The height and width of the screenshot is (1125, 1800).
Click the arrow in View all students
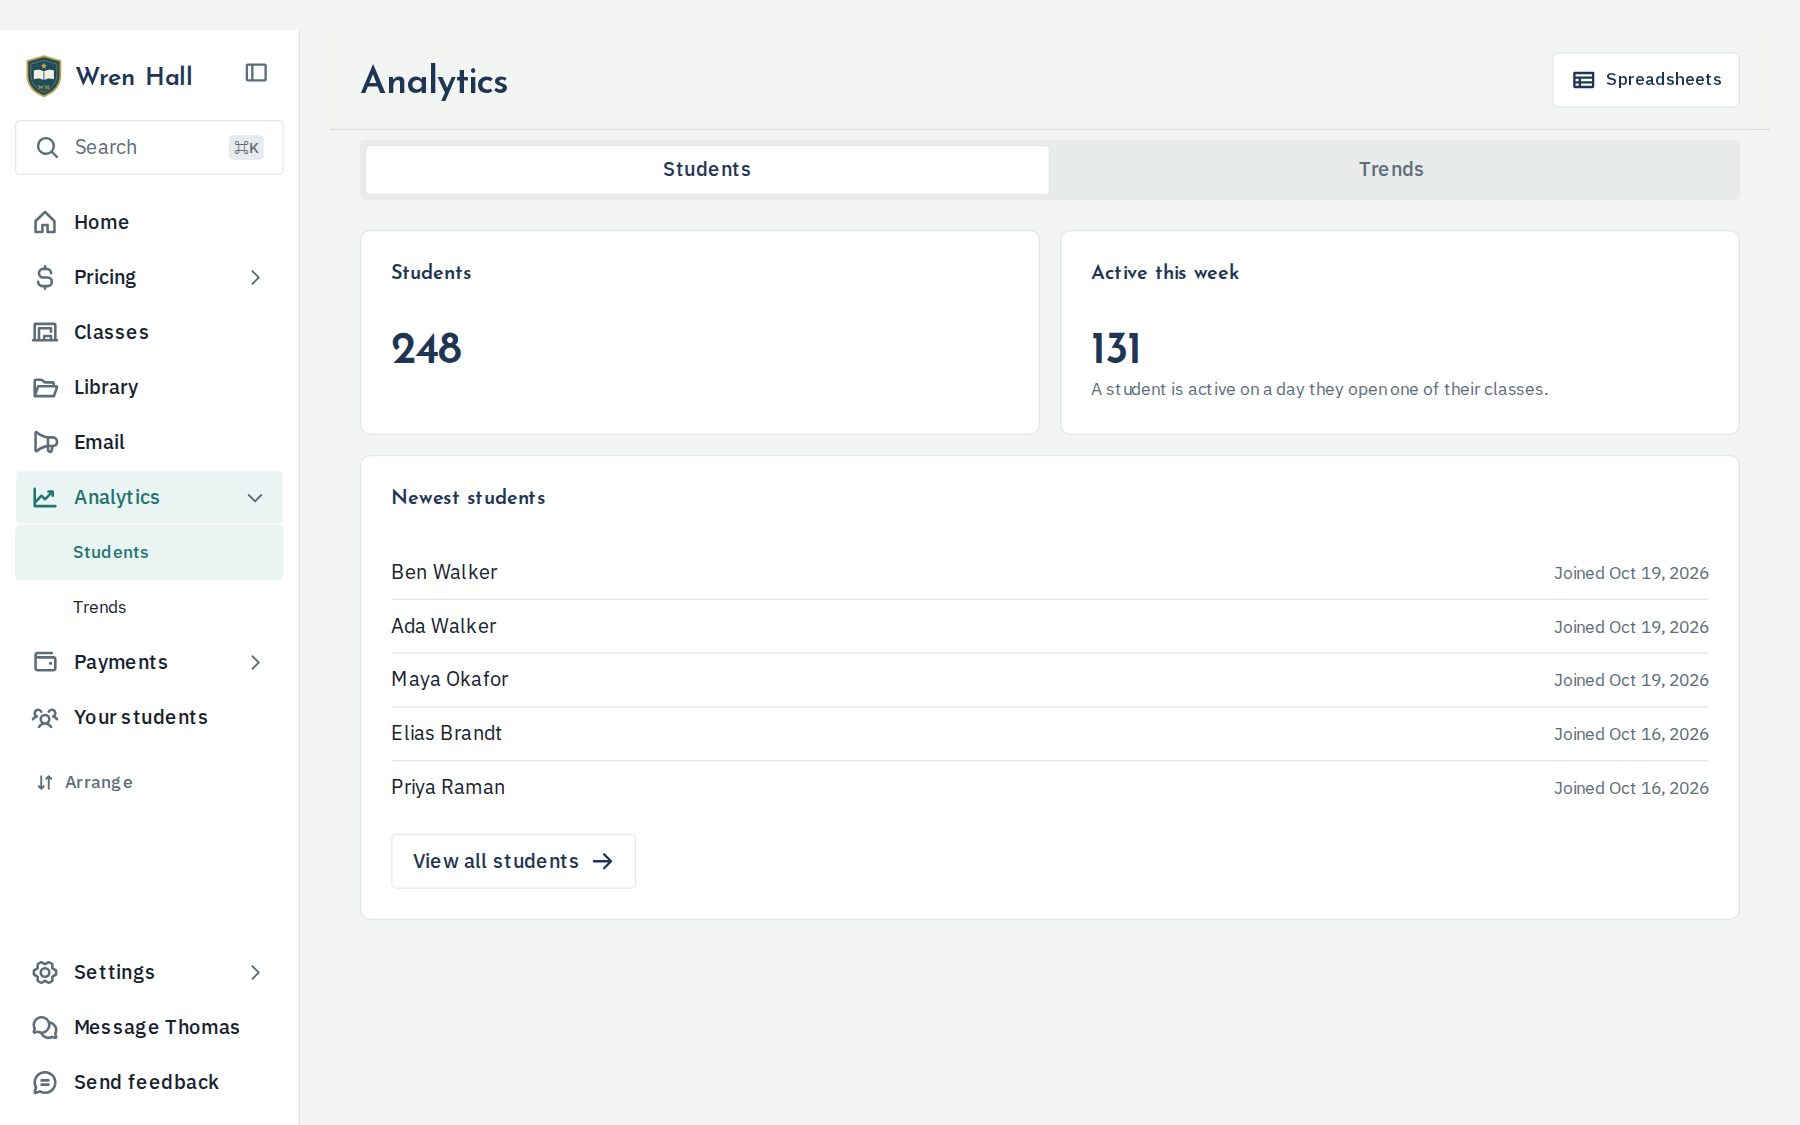coord(602,861)
